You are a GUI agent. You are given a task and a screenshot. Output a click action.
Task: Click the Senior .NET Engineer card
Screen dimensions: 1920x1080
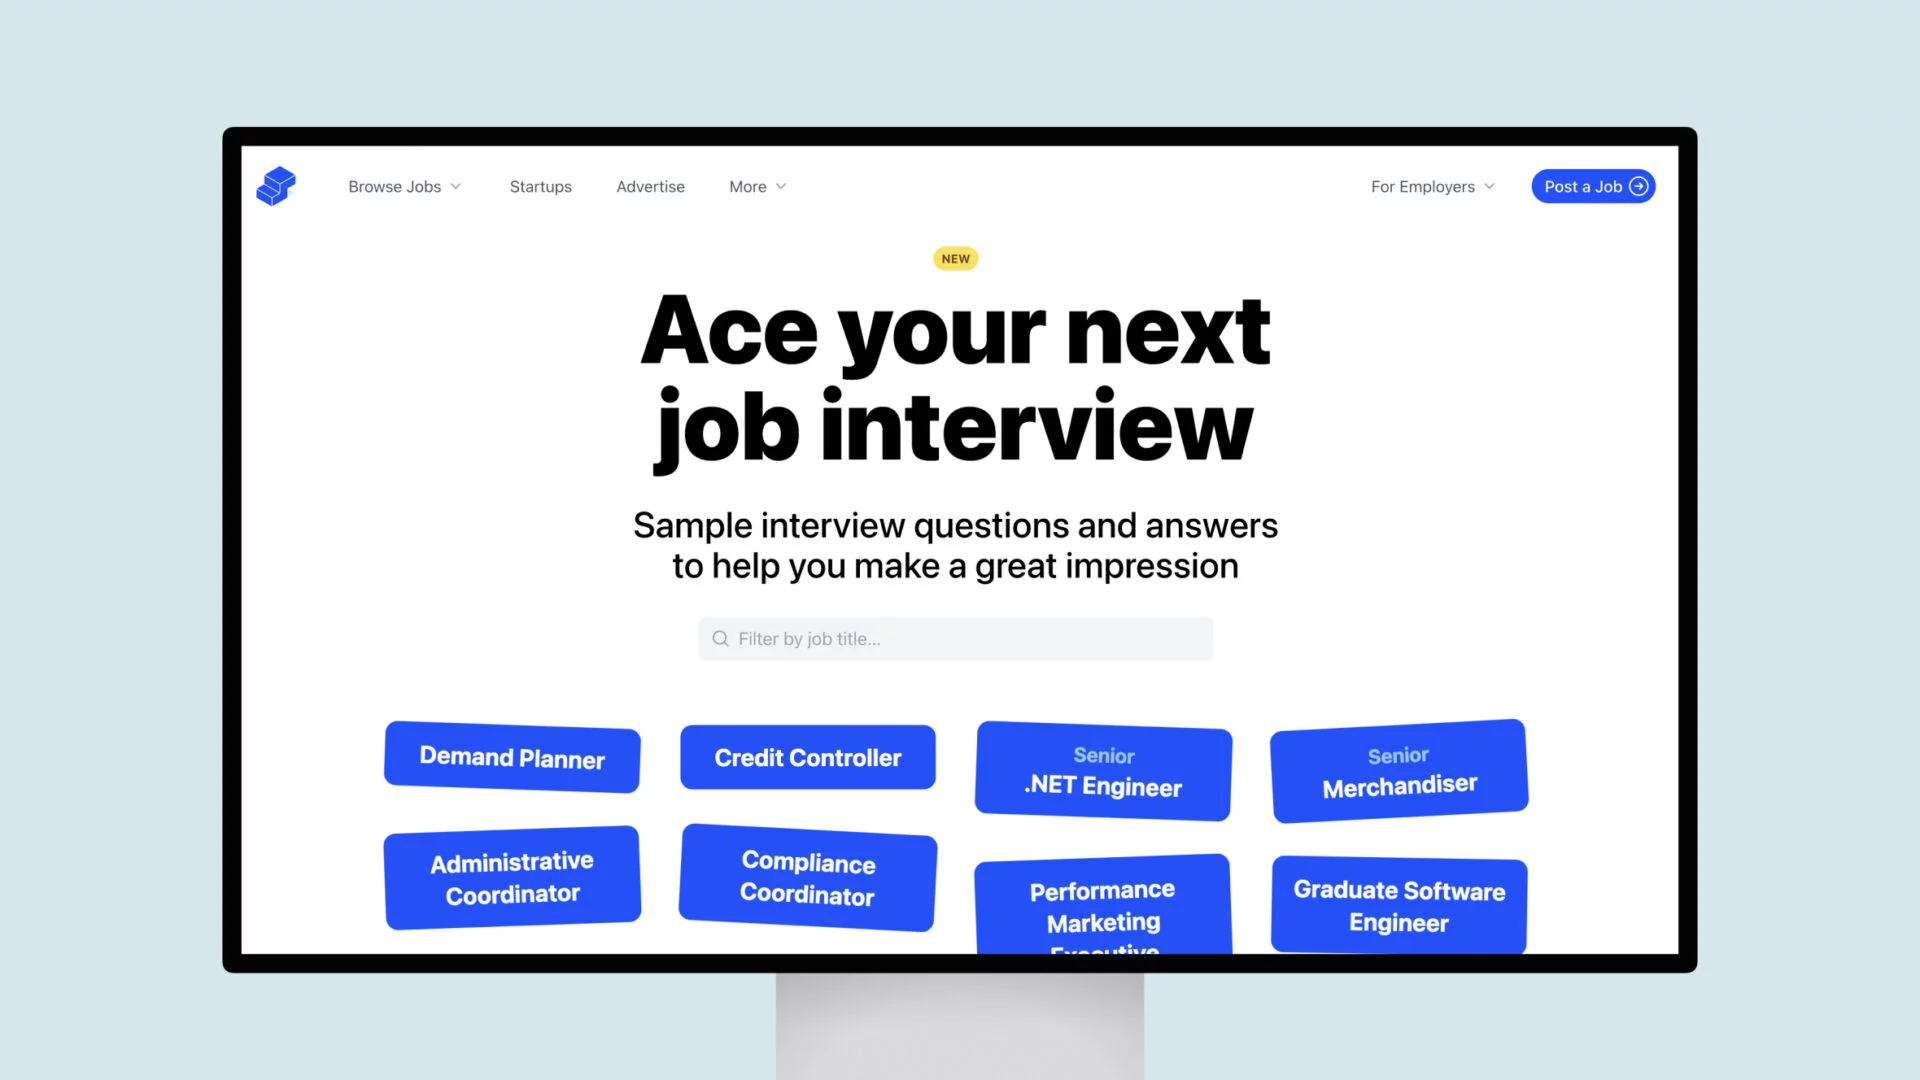(x=1104, y=771)
